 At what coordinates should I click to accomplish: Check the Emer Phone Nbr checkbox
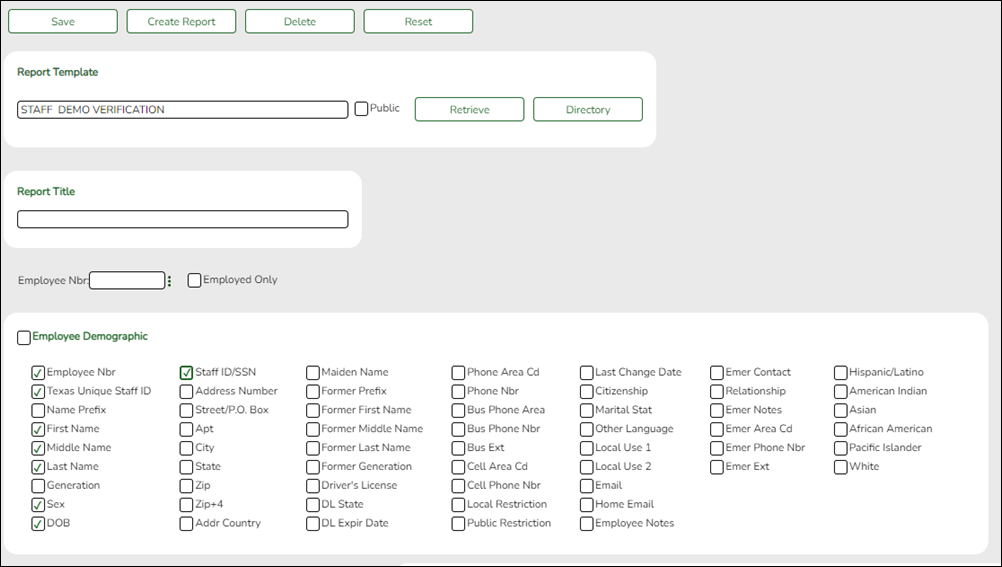pos(717,448)
